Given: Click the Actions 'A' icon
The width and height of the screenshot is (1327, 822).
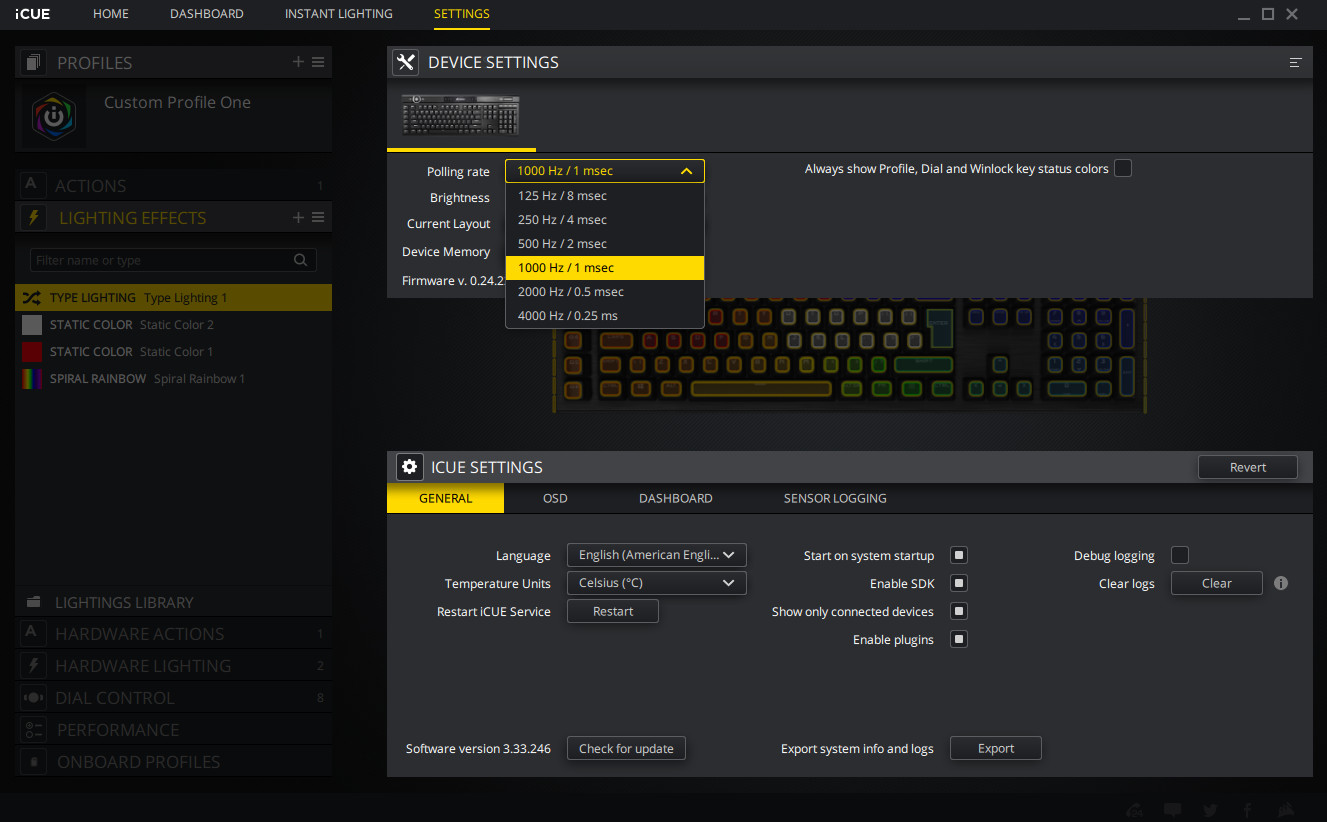Looking at the screenshot, I should (x=31, y=184).
